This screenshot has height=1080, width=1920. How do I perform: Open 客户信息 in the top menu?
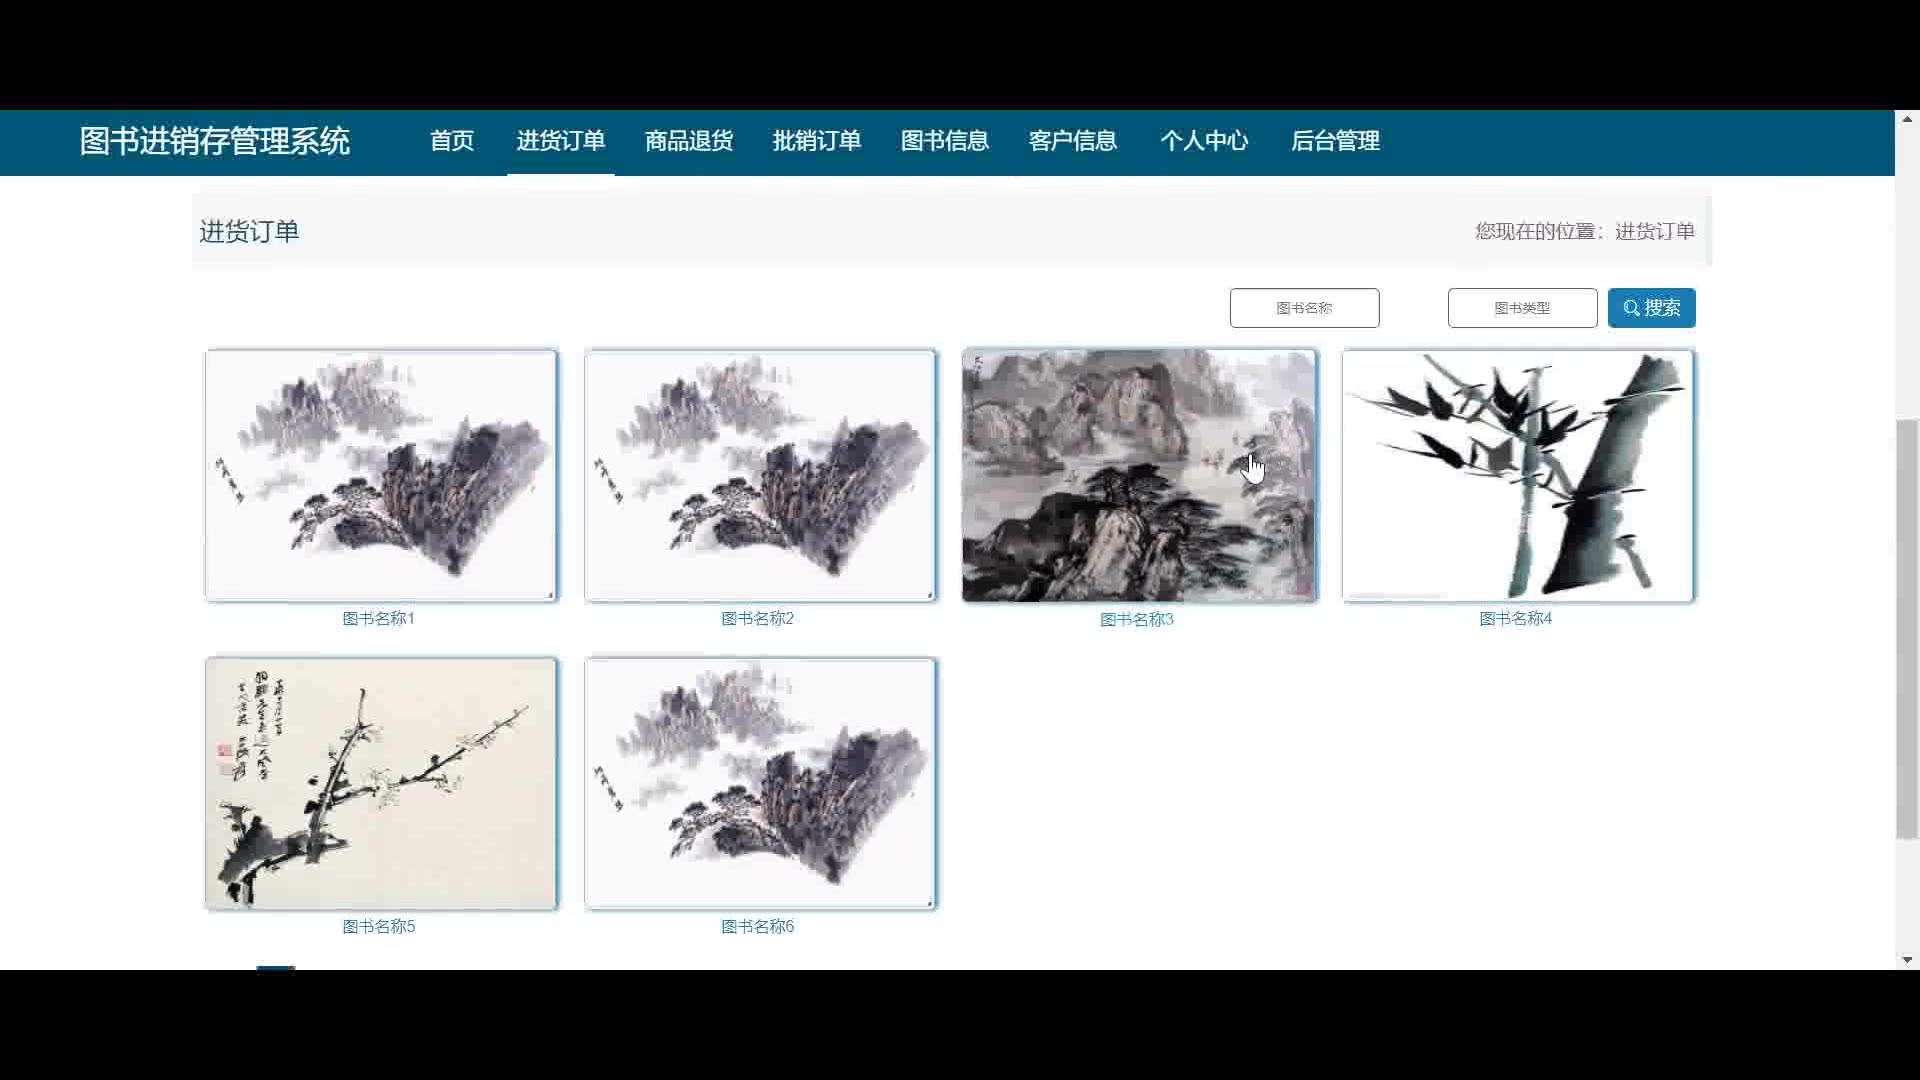1073,141
